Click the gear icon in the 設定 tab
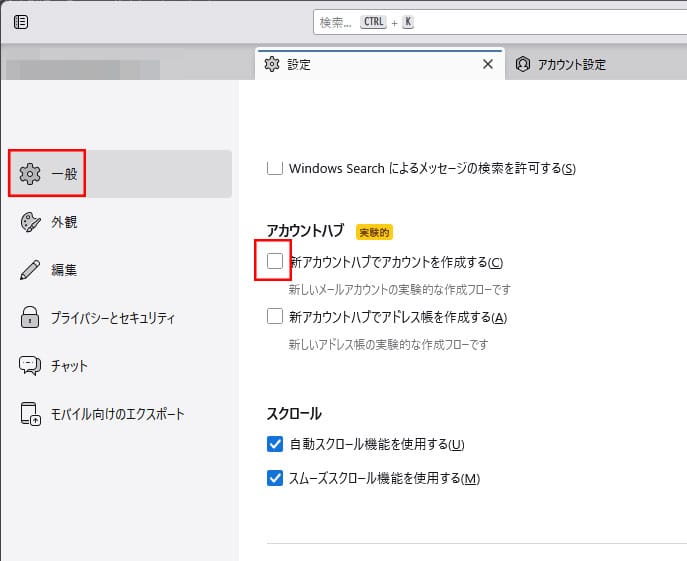 [x=272, y=64]
